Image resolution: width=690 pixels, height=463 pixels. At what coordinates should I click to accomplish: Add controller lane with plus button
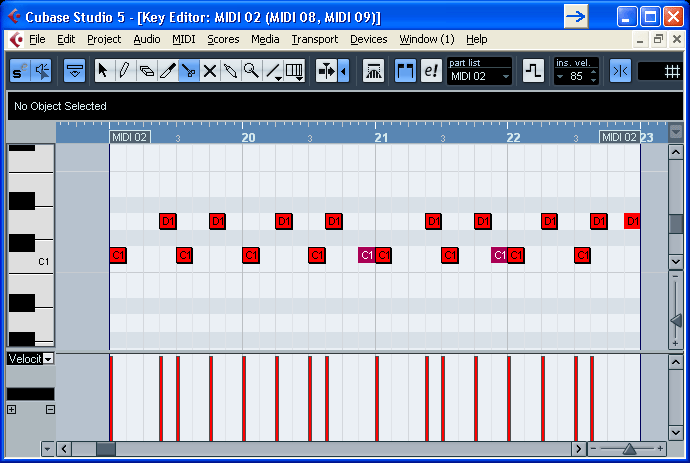11,410
